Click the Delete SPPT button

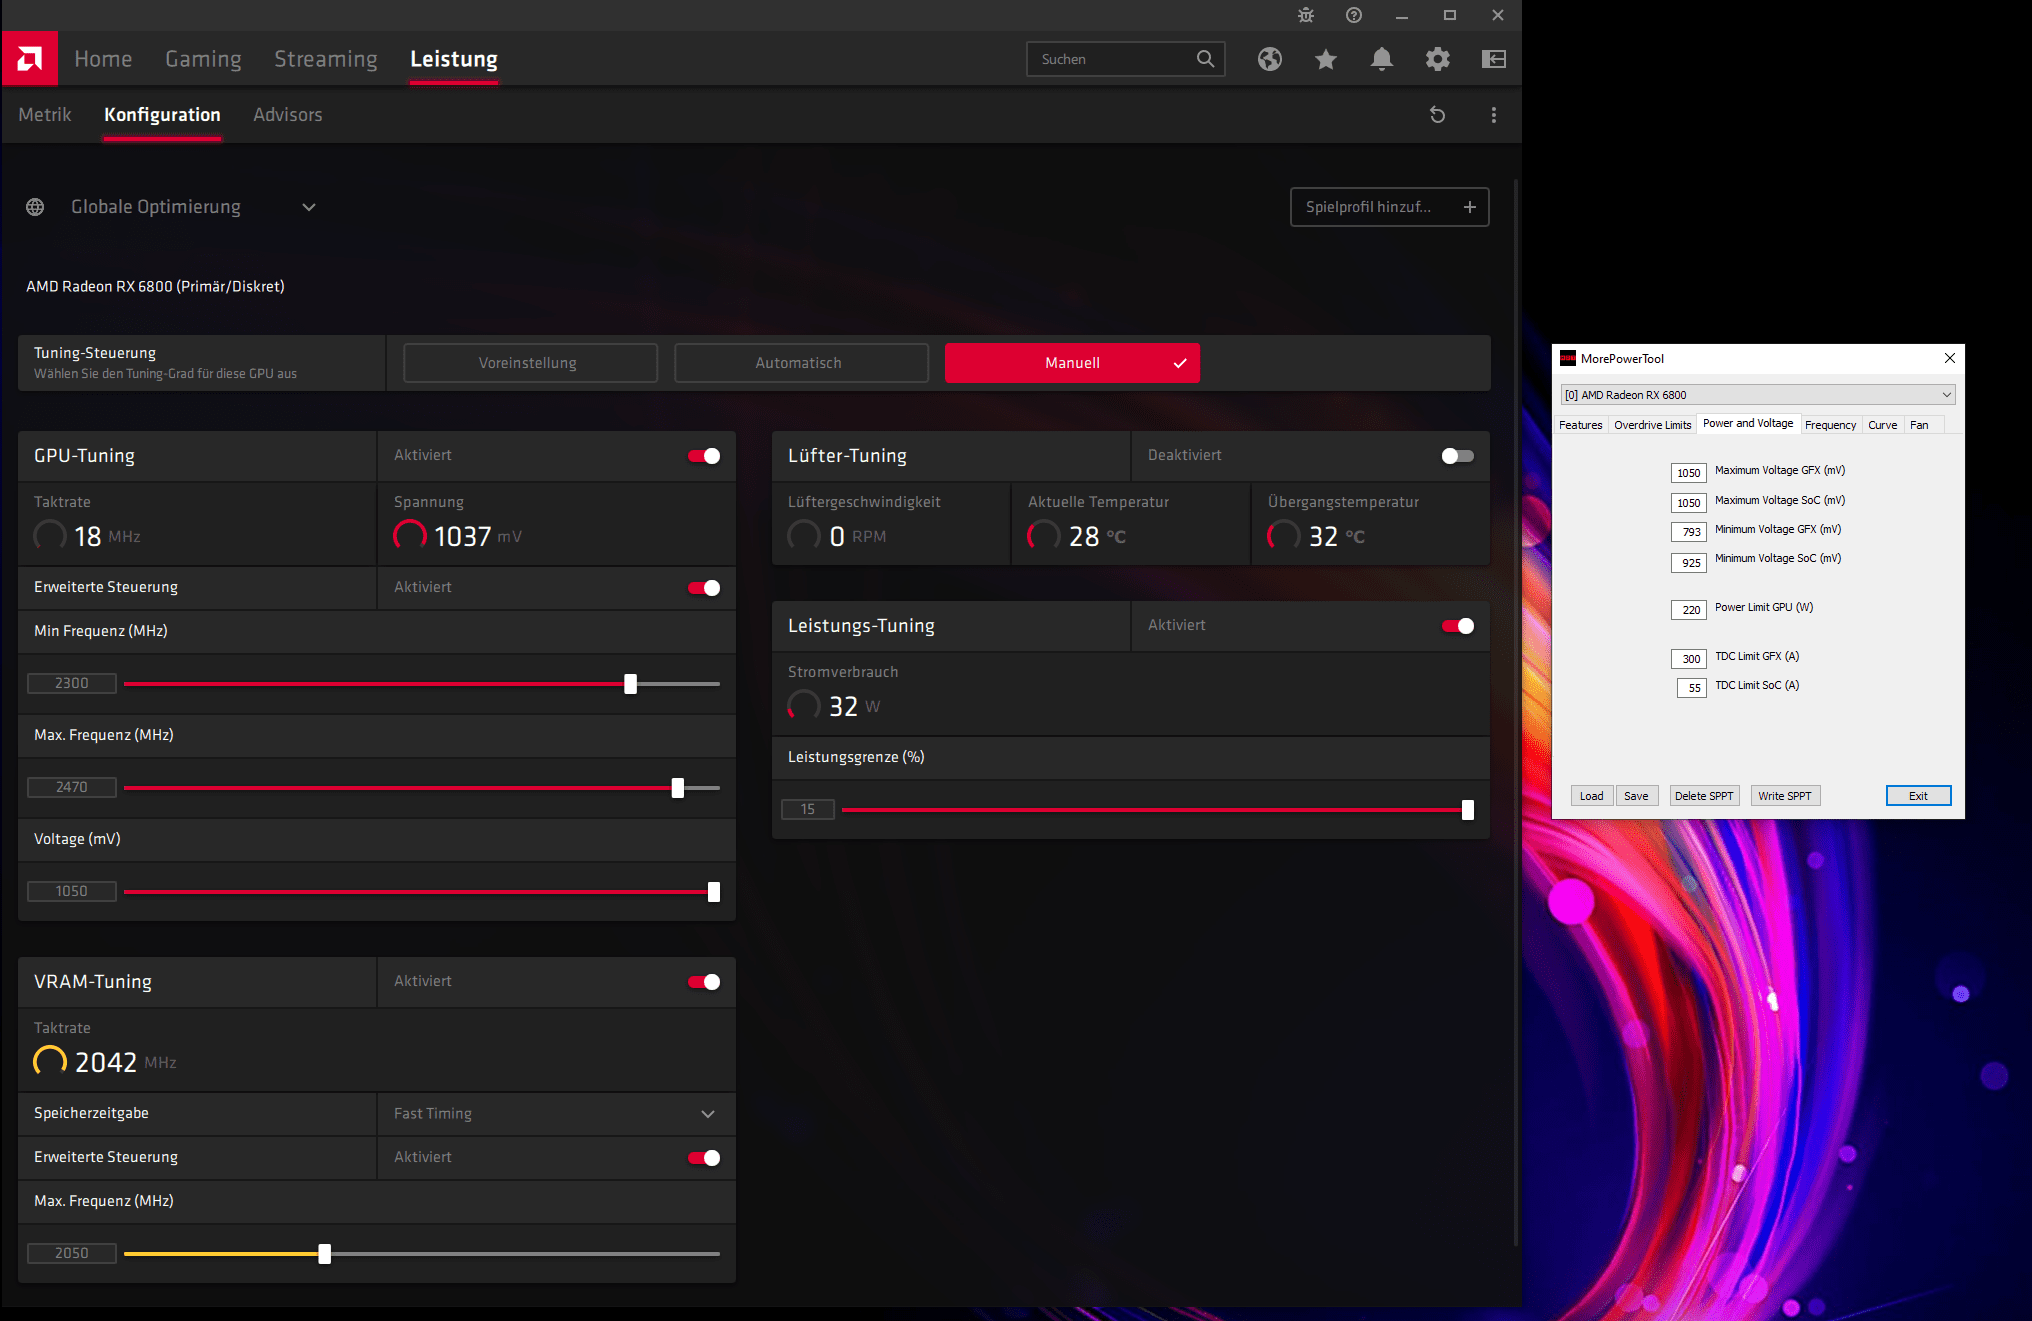pyautogui.click(x=1704, y=796)
